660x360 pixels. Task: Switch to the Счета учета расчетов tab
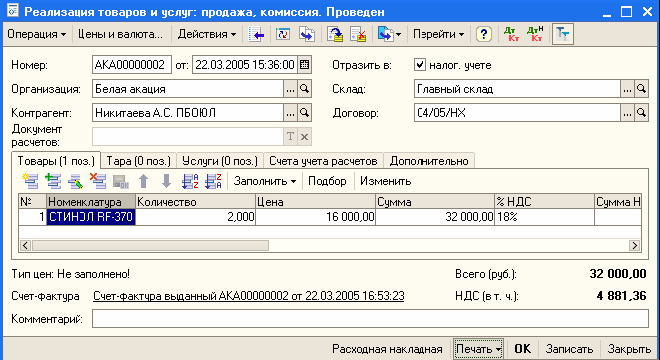(323, 161)
